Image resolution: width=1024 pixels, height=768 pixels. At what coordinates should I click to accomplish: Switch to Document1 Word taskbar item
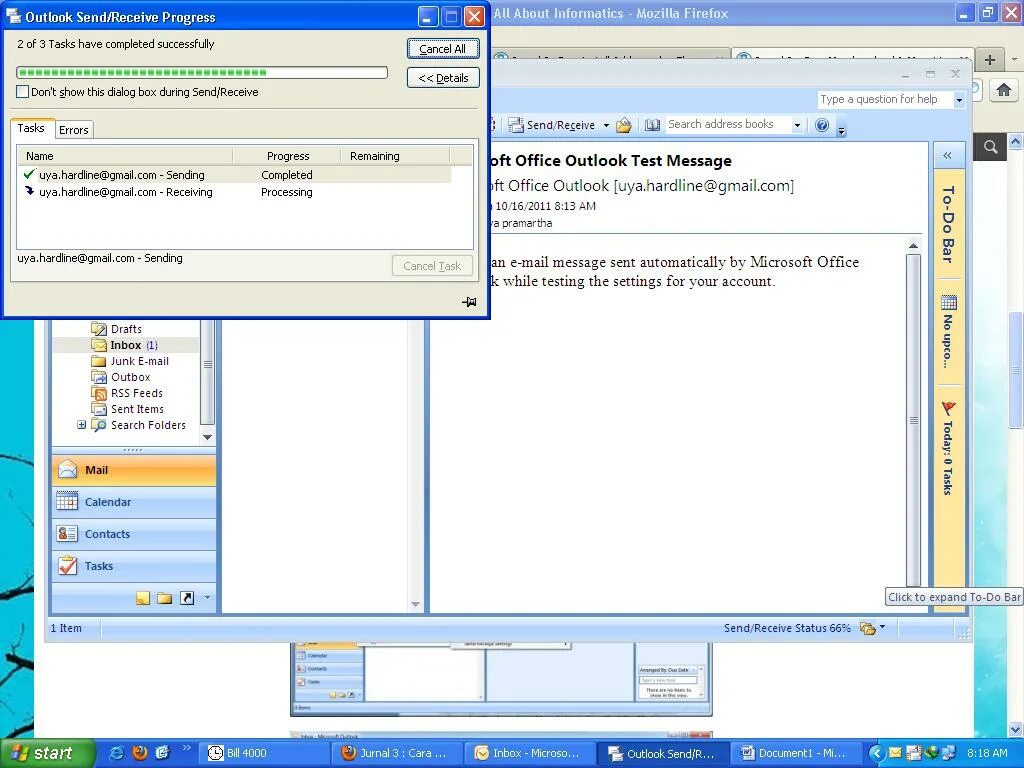pos(795,753)
